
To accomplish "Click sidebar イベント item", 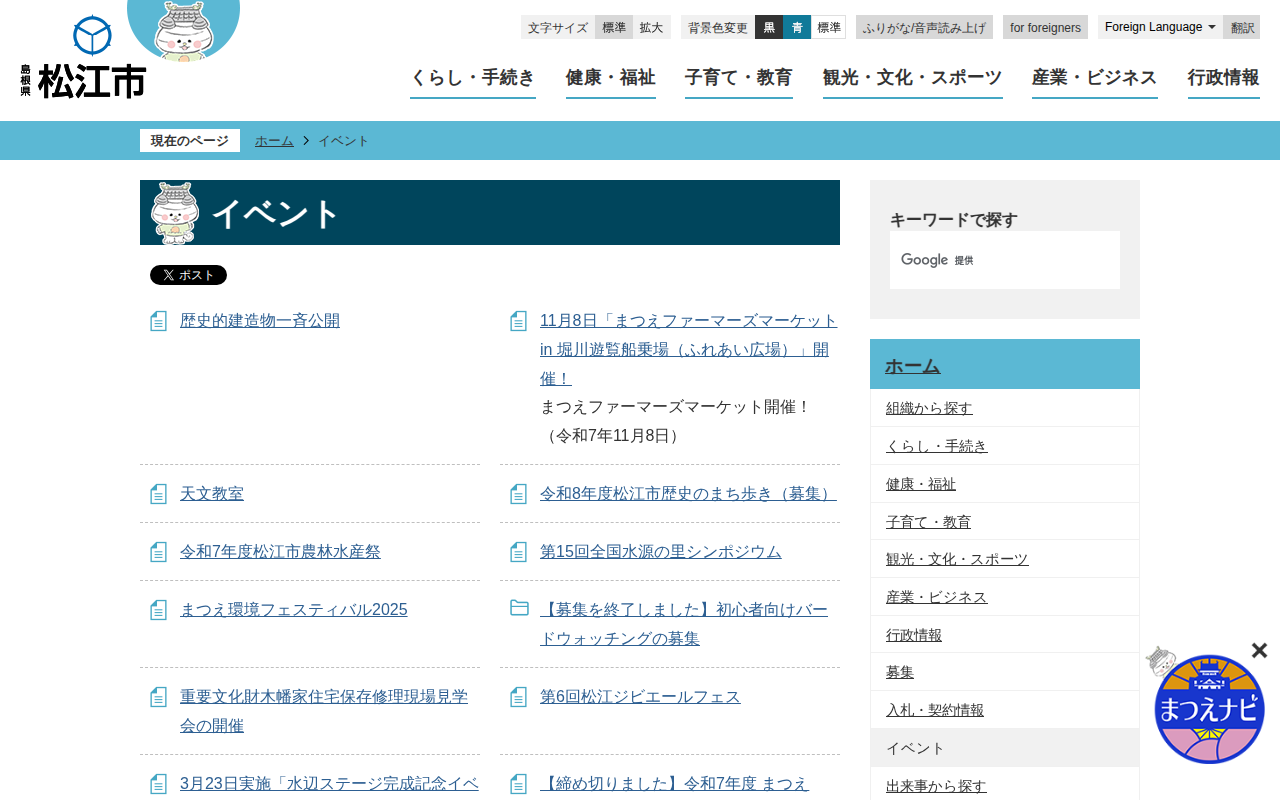I will click(1005, 748).
